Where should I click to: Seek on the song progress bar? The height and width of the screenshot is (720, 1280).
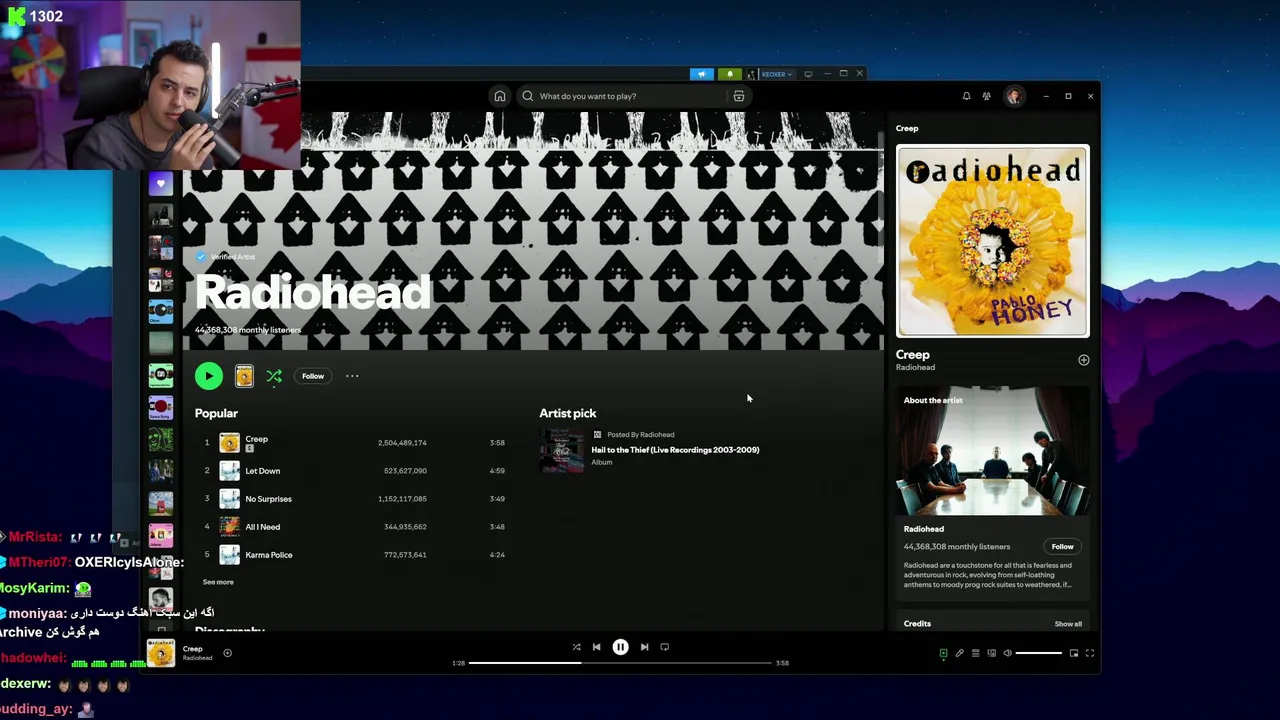[620, 663]
